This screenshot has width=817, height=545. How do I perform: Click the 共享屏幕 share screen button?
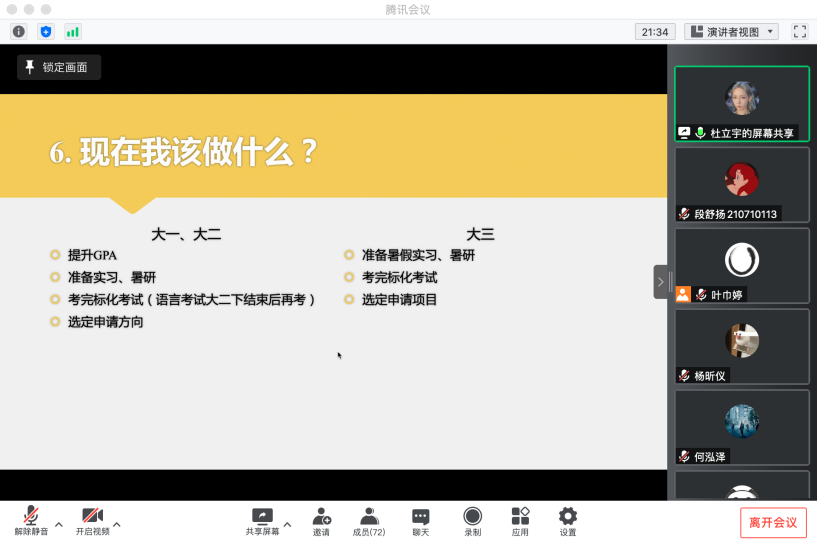[262, 521]
